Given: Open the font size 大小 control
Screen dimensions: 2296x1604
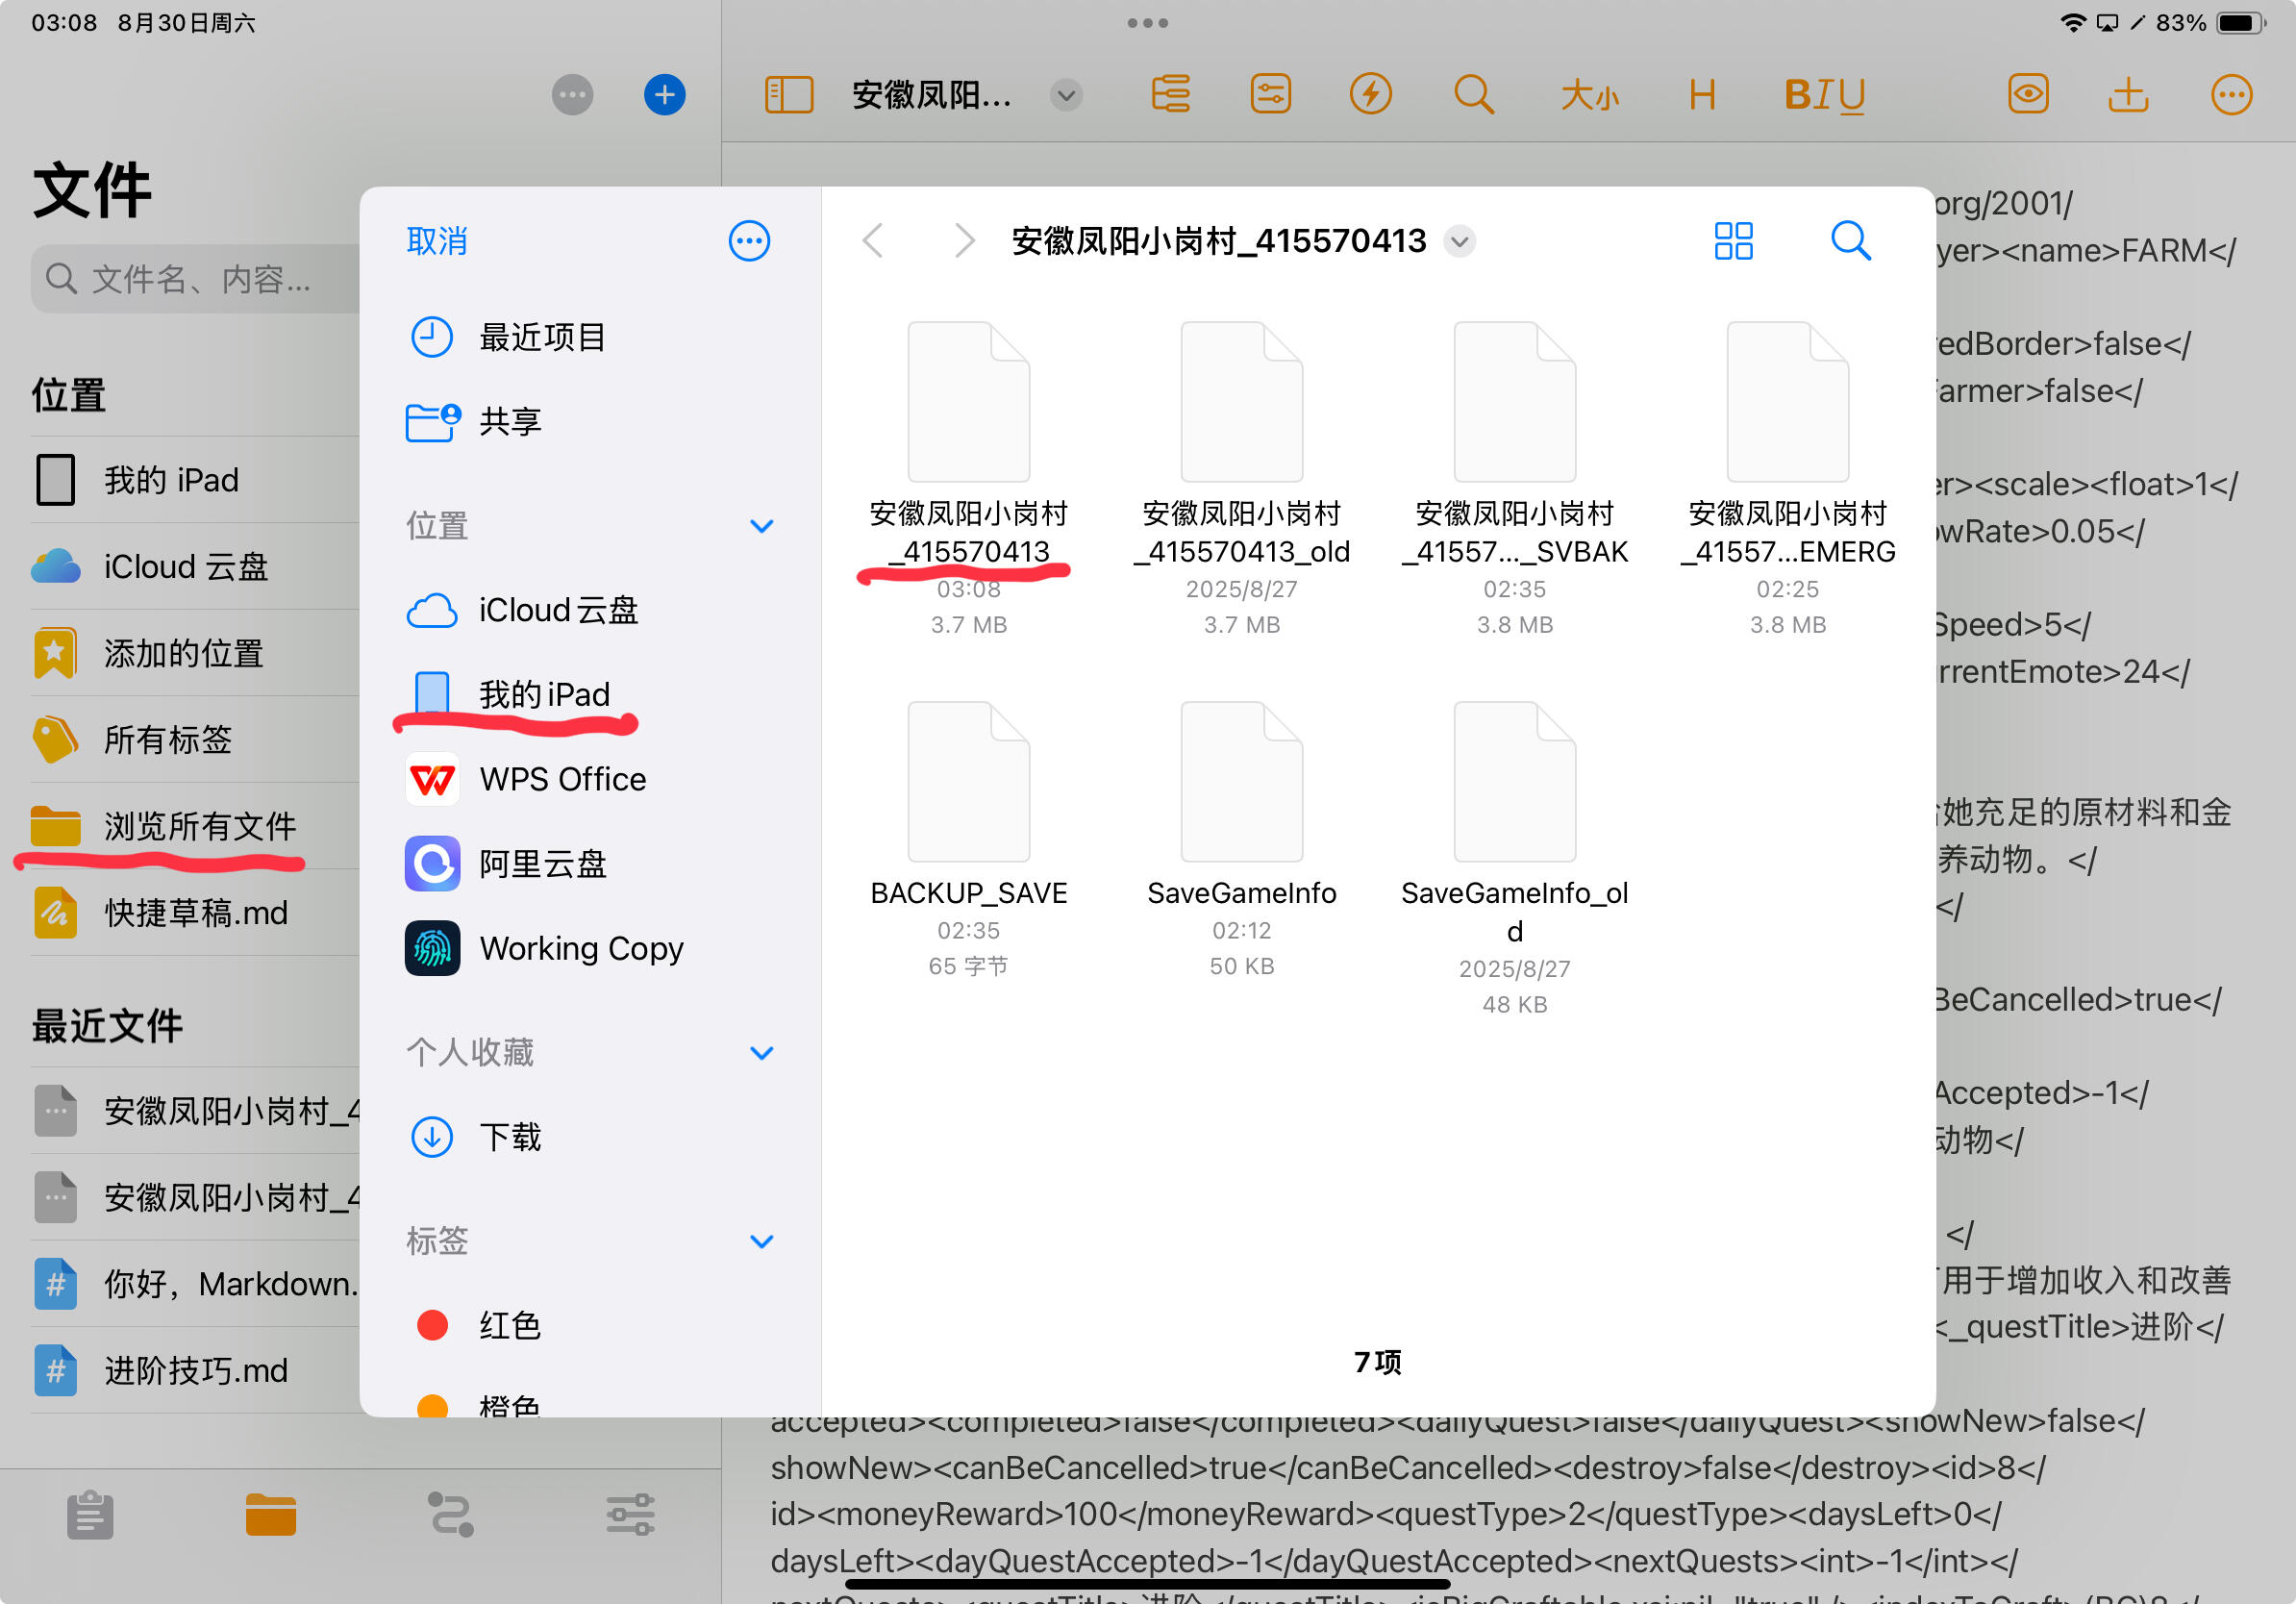Looking at the screenshot, I should click(1589, 95).
